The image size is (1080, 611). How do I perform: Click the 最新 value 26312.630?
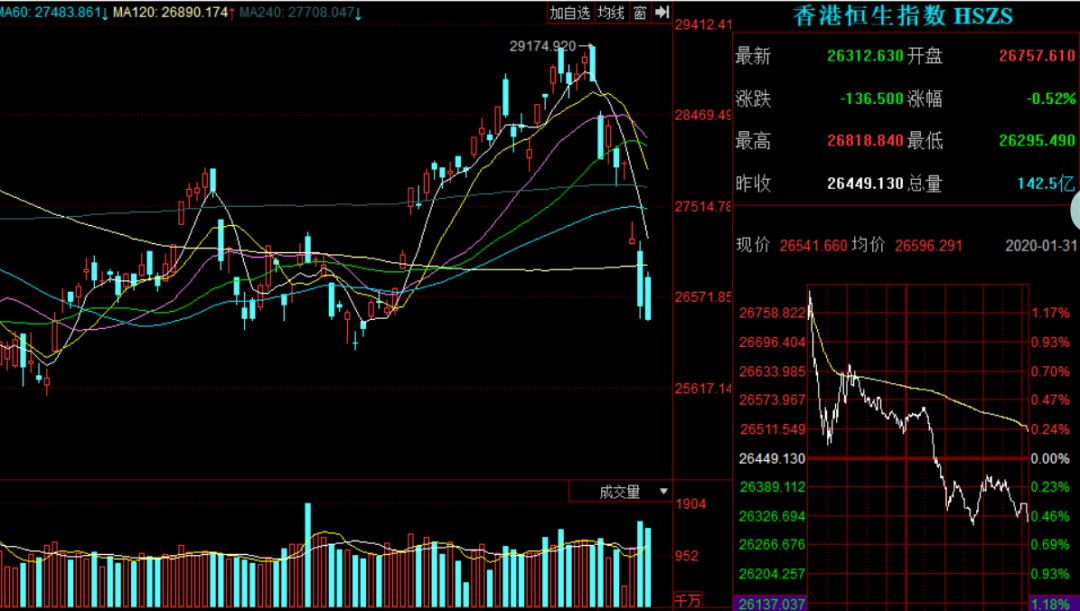[x=865, y=56]
